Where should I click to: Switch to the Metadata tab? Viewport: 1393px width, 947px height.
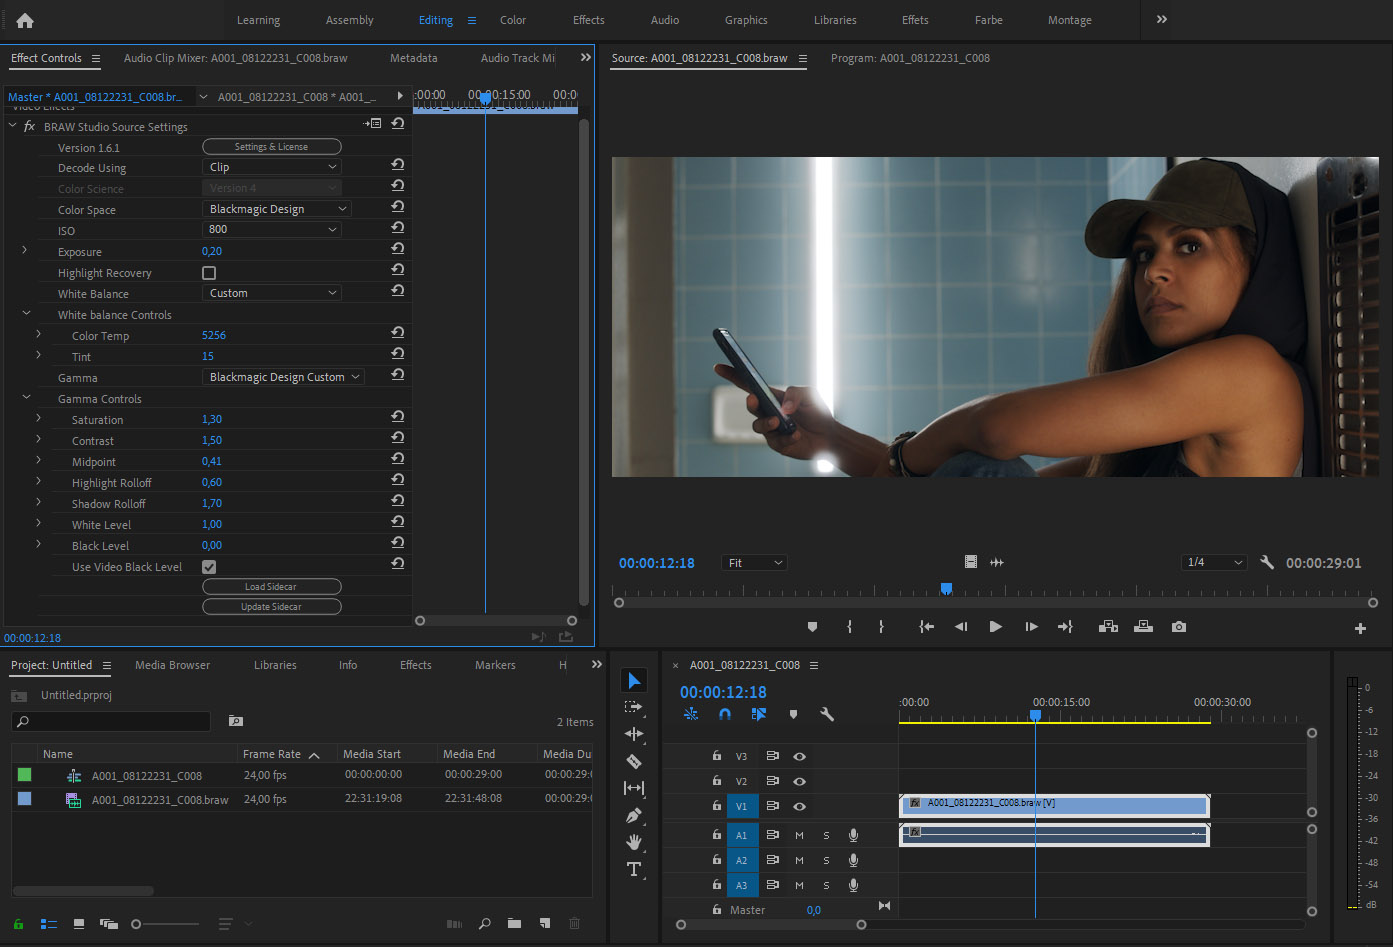pos(413,58)
